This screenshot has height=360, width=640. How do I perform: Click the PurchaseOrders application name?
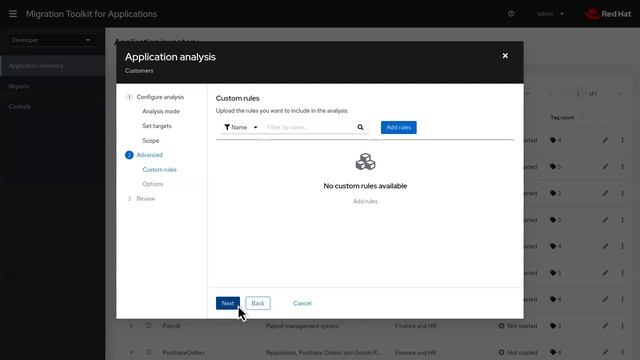click(184, 352)
